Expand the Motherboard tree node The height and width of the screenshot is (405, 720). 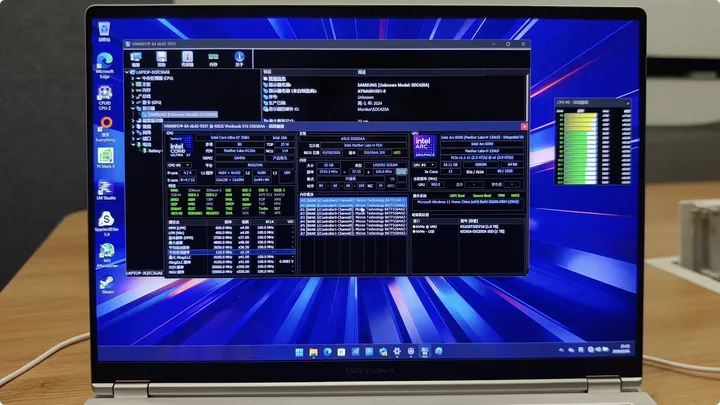(x=133, y=84)
